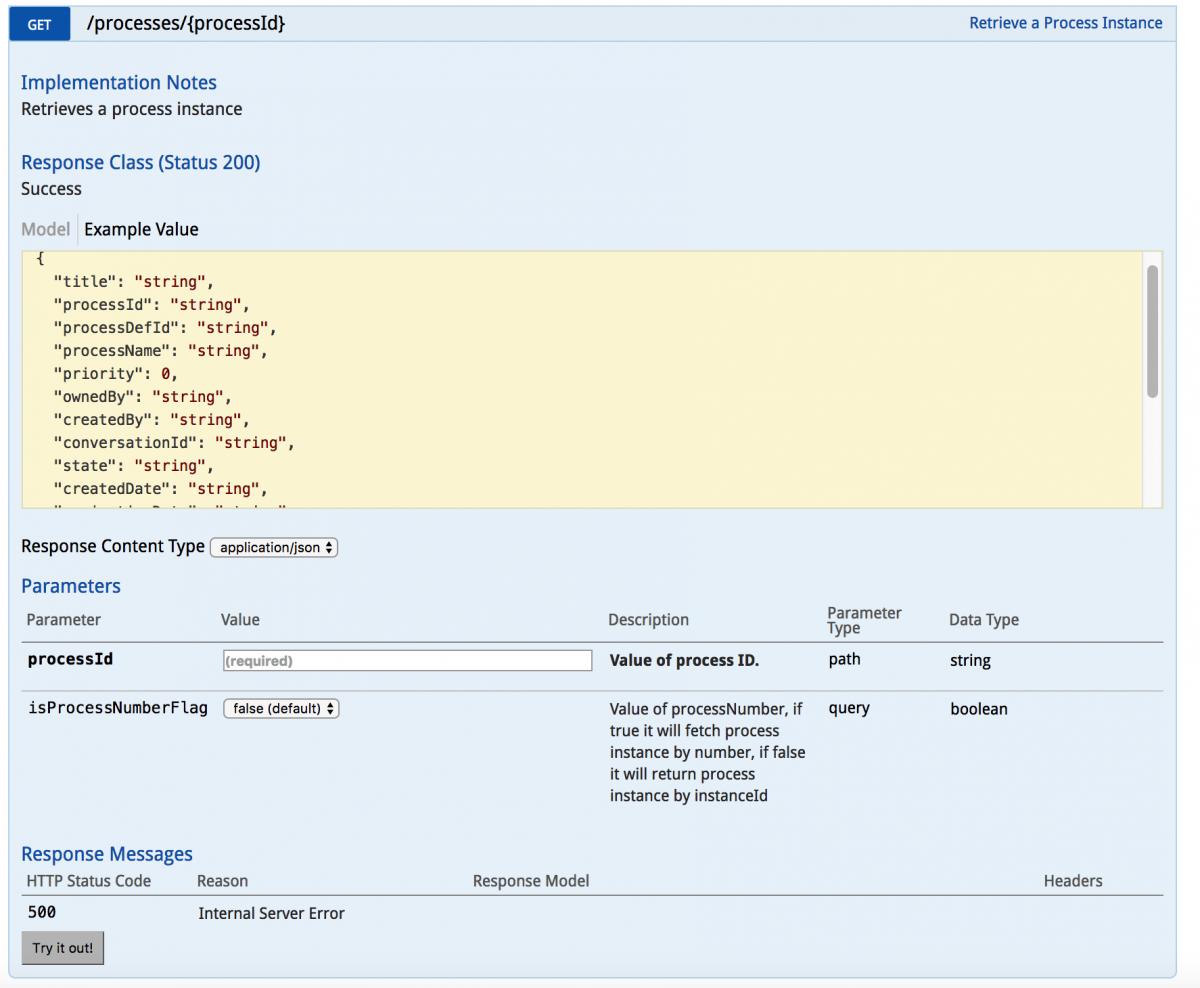Click the "title" line in example JSON

133,282
